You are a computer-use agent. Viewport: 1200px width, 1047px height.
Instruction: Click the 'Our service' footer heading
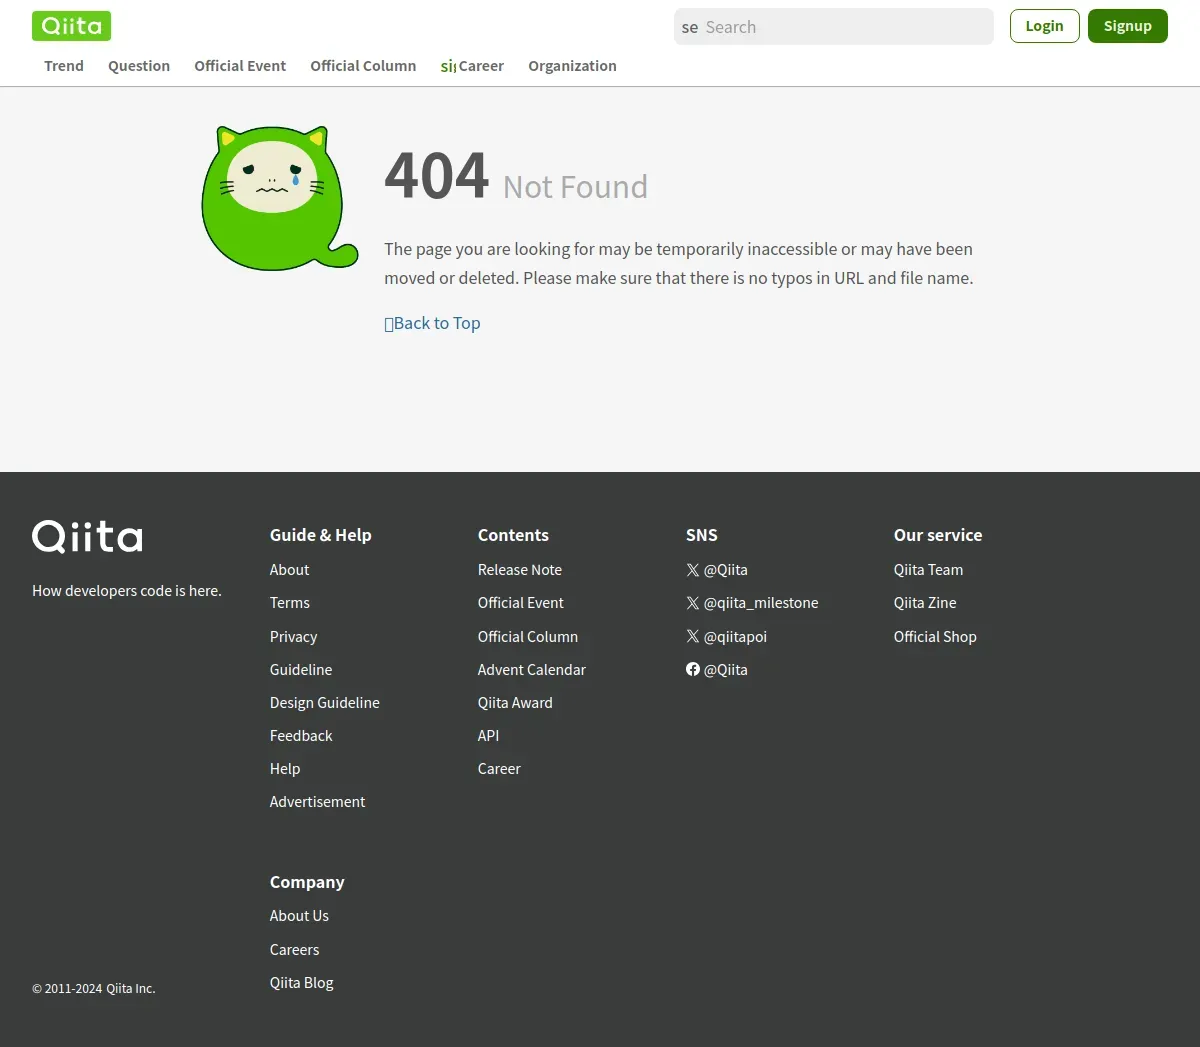938,535
